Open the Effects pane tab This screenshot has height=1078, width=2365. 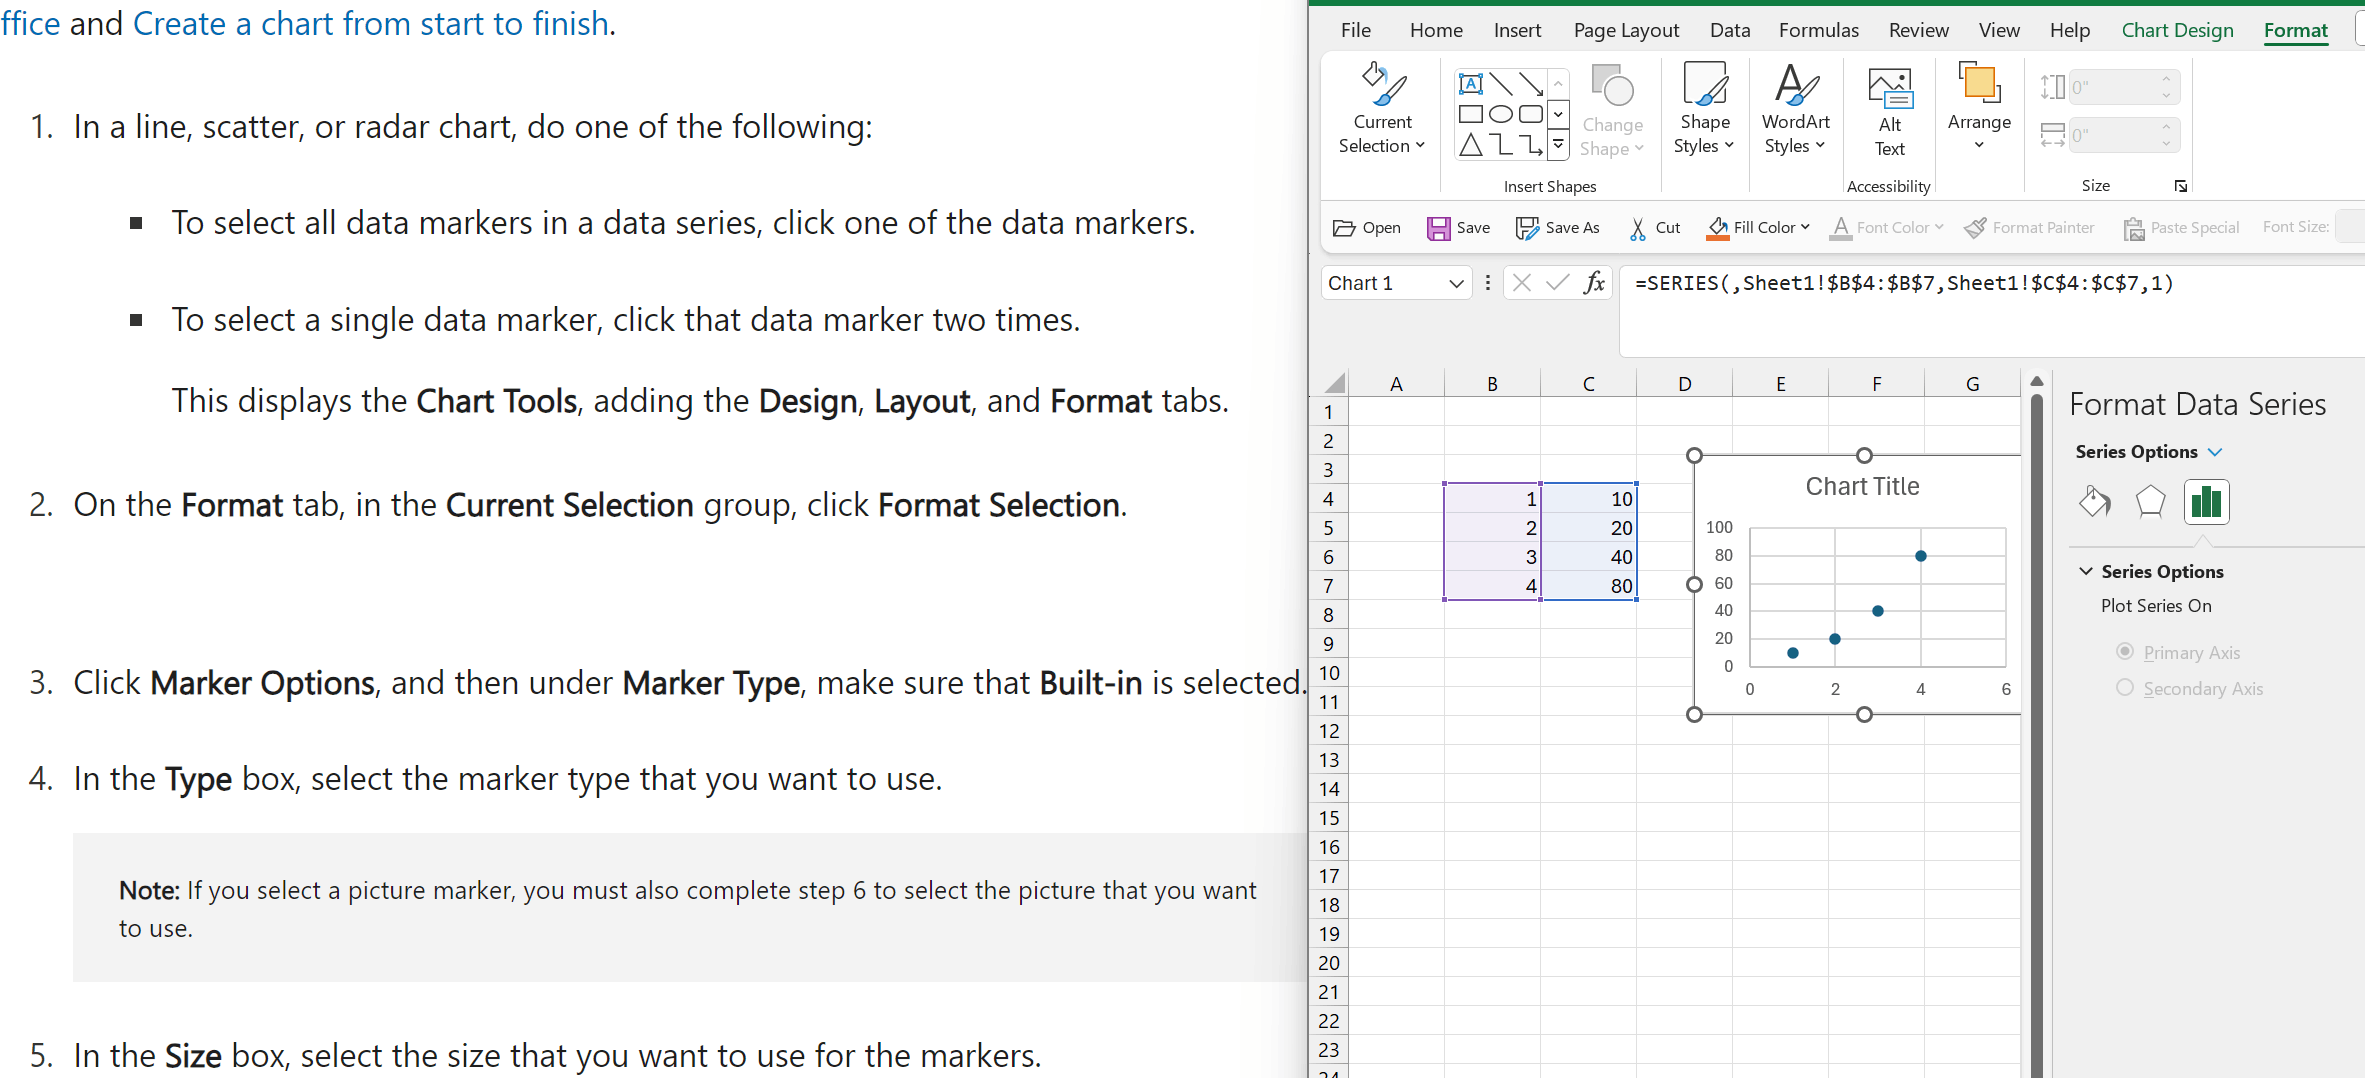coord(2150,501)
